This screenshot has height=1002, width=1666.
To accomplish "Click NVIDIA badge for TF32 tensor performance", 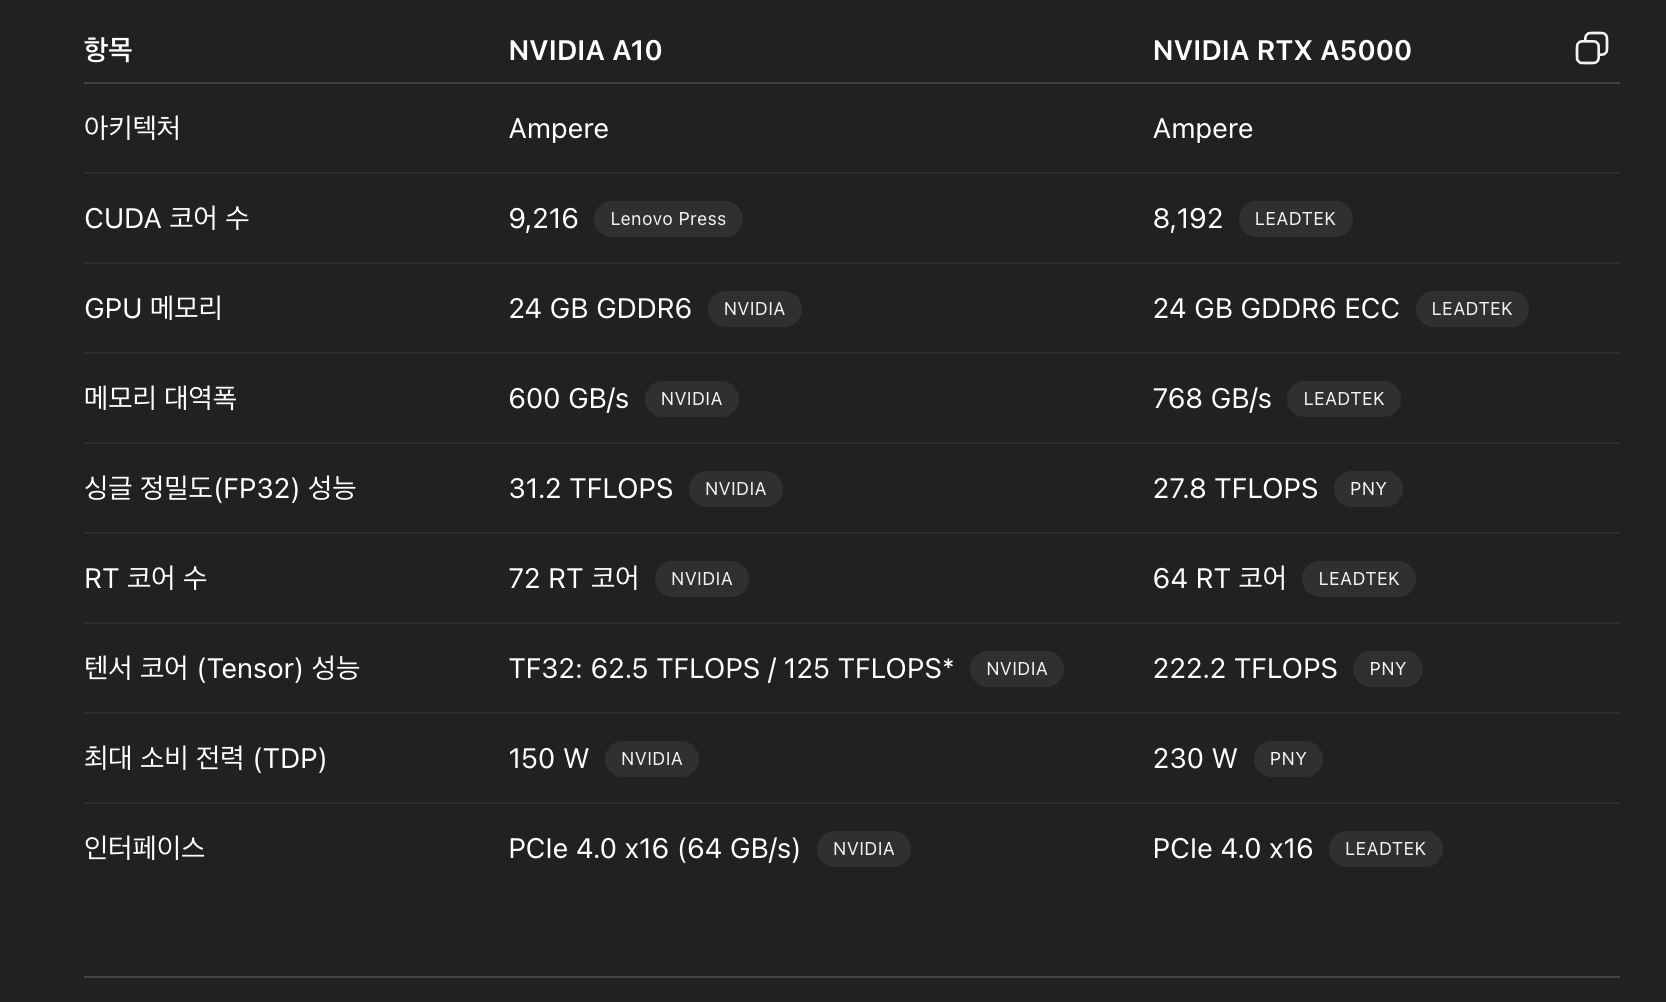I will point(1016,669).
